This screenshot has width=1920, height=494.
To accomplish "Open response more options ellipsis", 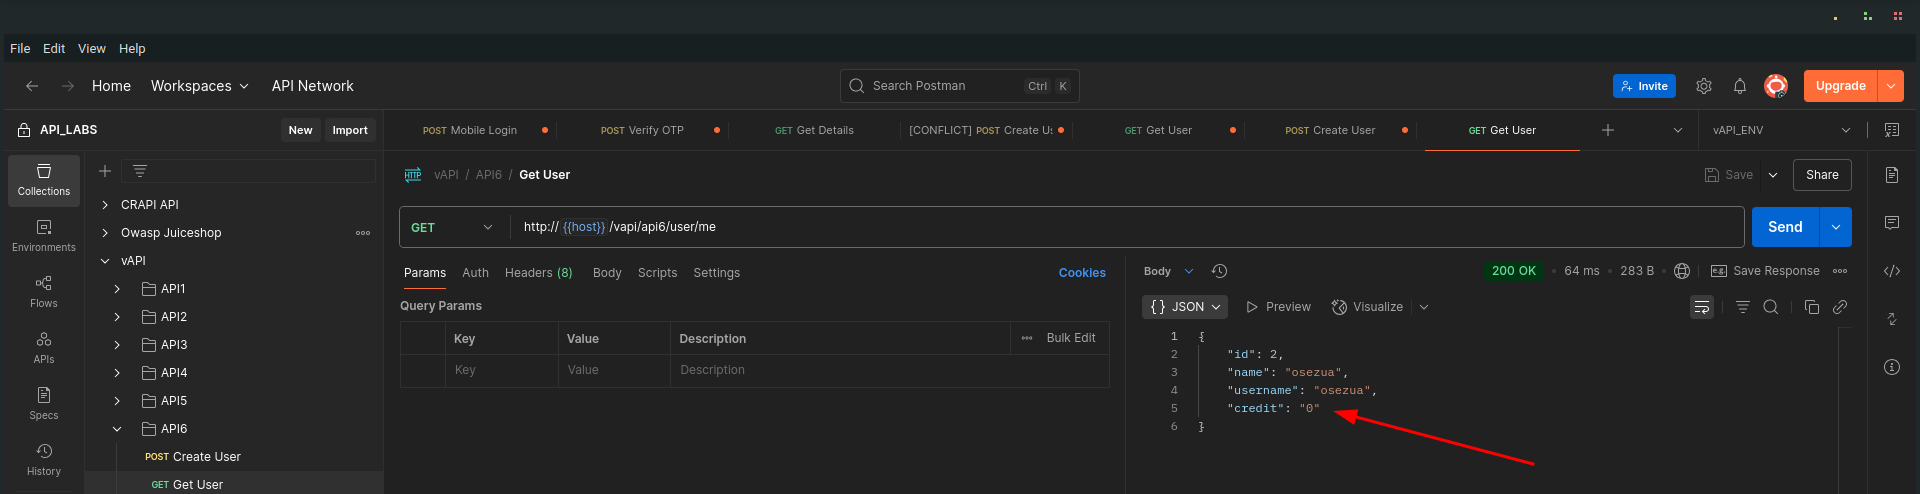I will pos(1840,271).
